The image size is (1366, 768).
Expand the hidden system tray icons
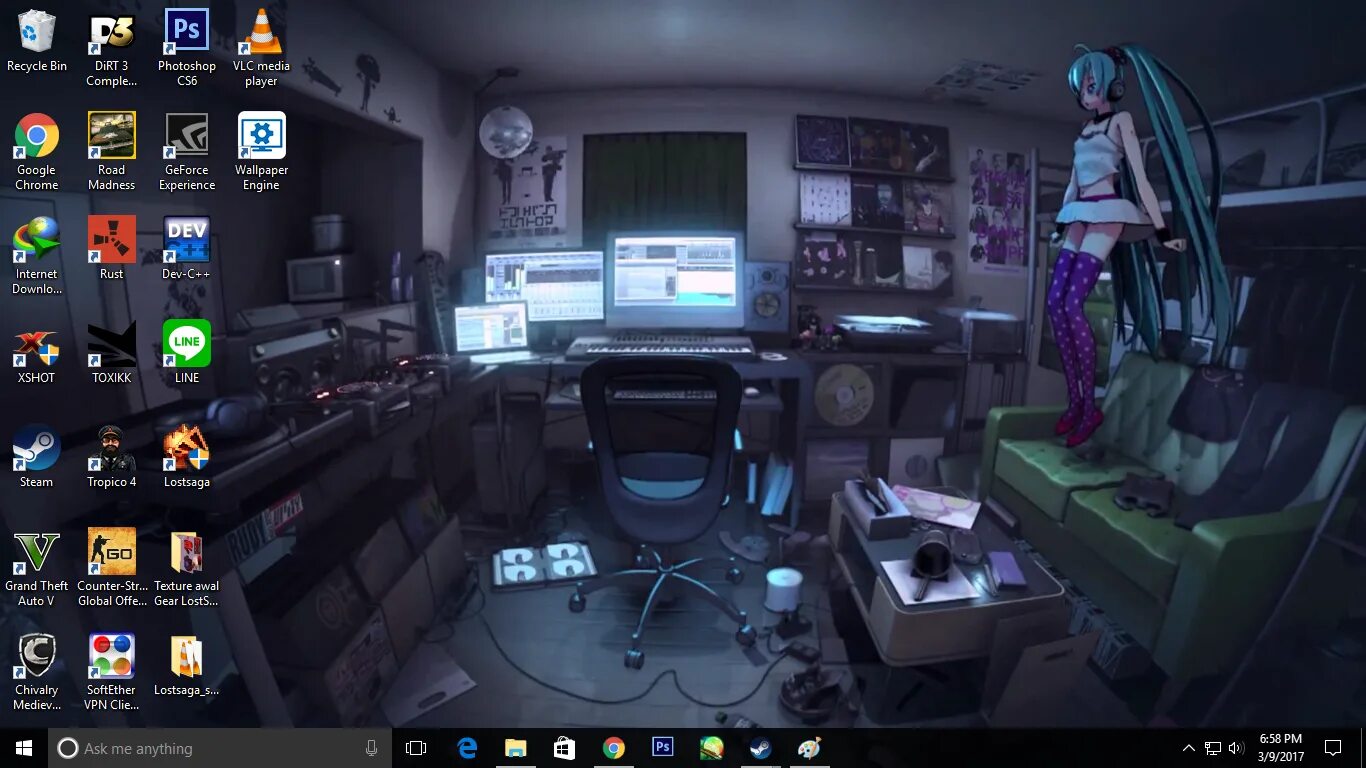(1189, 748)
